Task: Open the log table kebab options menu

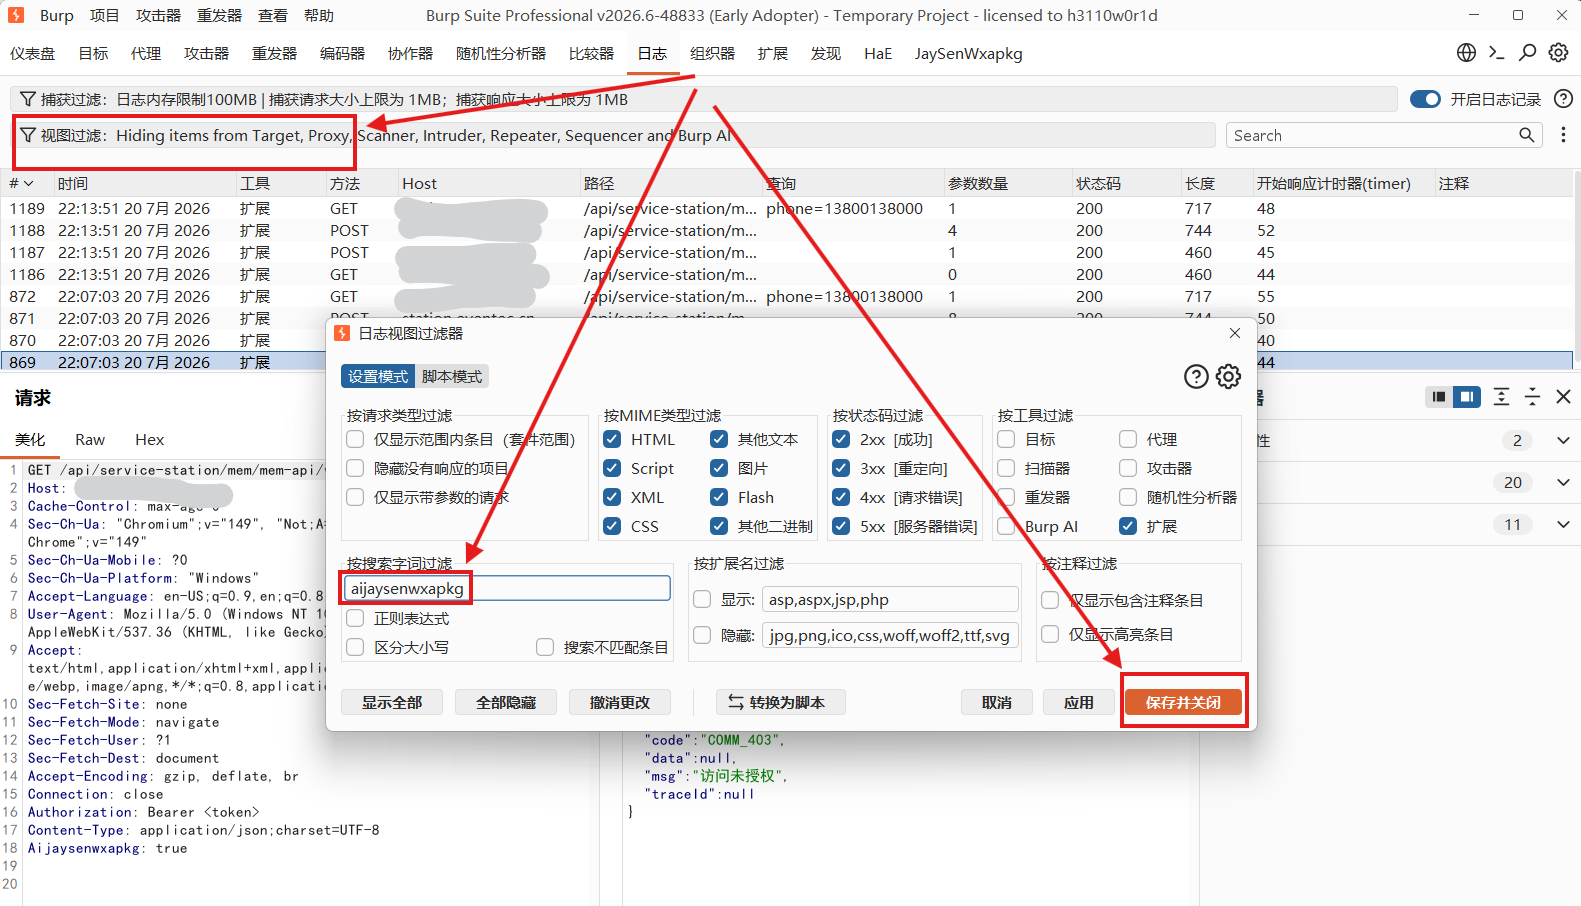Action: pos(1563,135)
